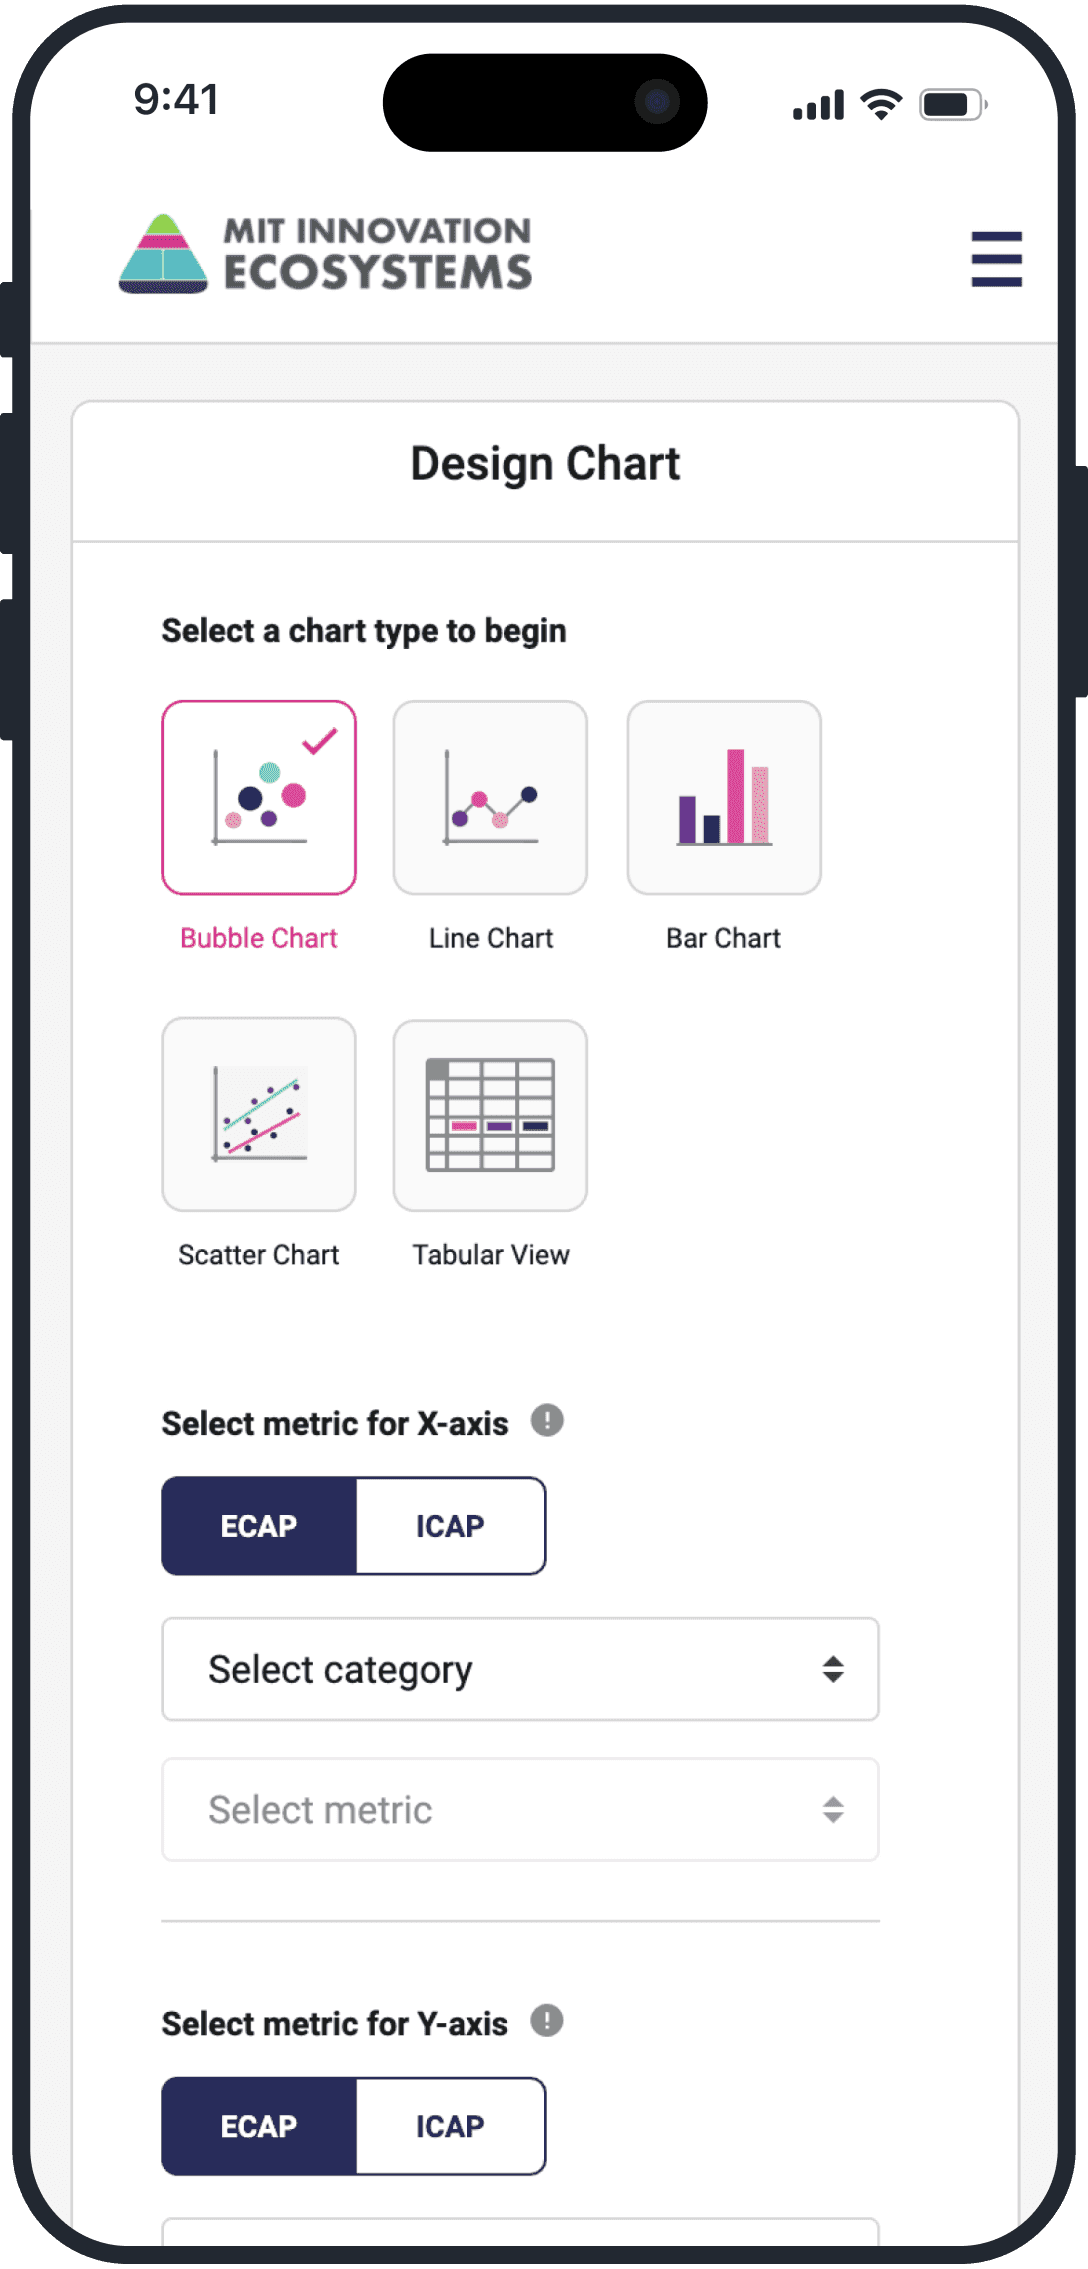Tap the battery status indicator
1088x2269 pixels.
(953, 104)
